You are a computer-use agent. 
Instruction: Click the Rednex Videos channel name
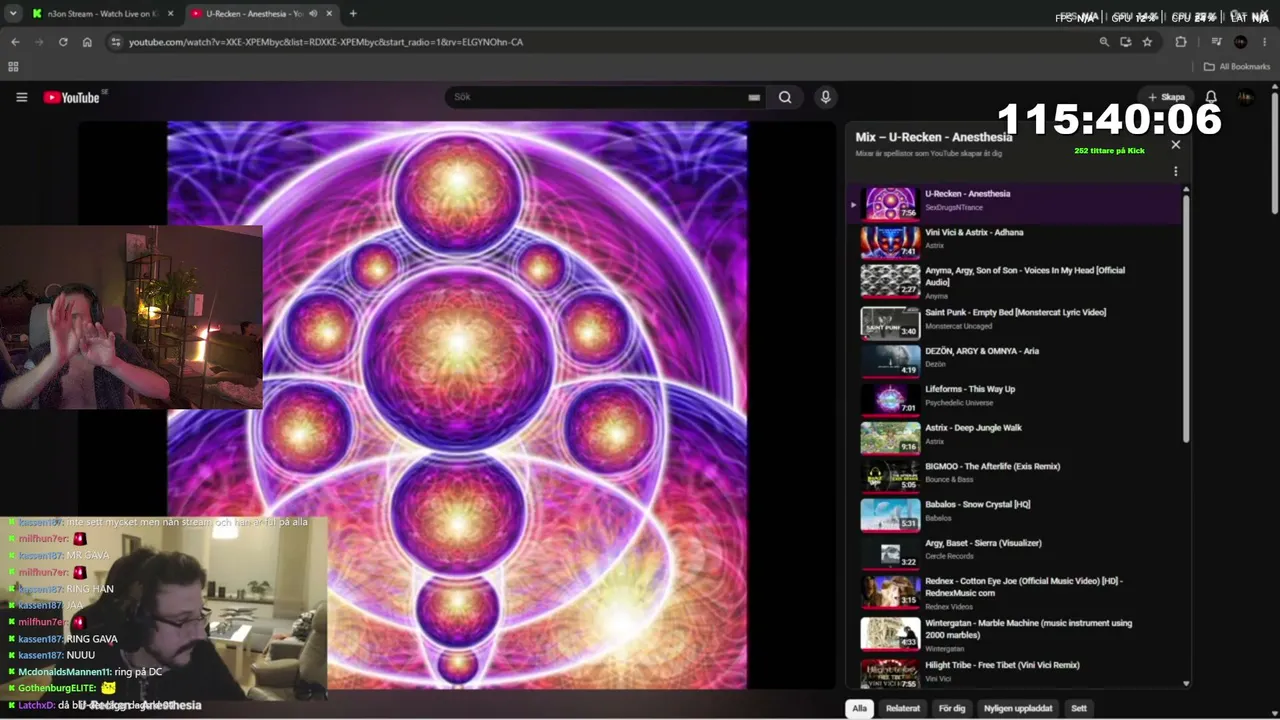point(951,606)
